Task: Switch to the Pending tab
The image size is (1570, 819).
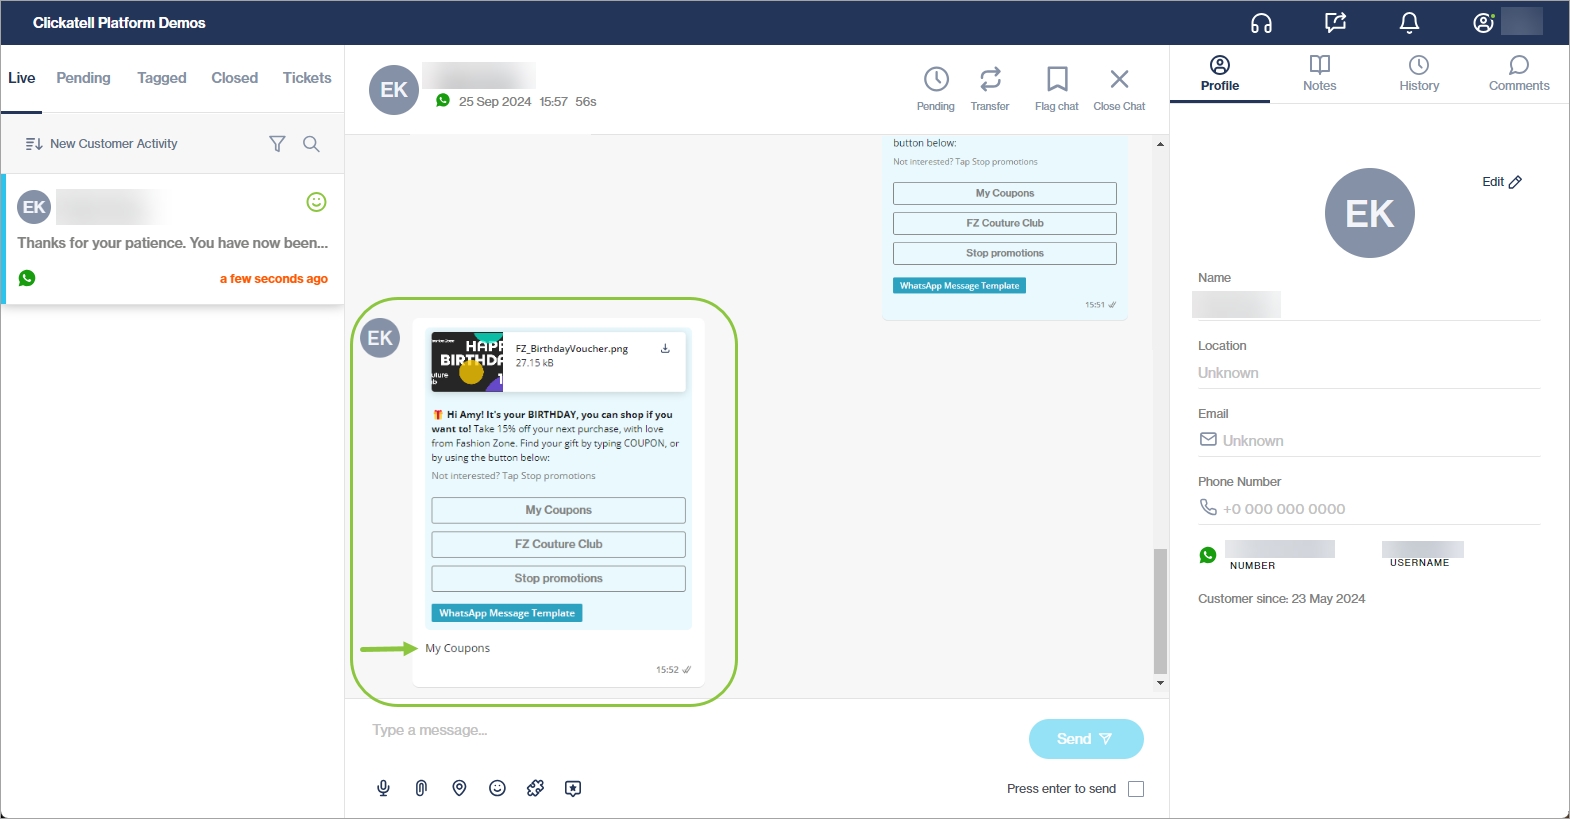Action: click(83, 78)
